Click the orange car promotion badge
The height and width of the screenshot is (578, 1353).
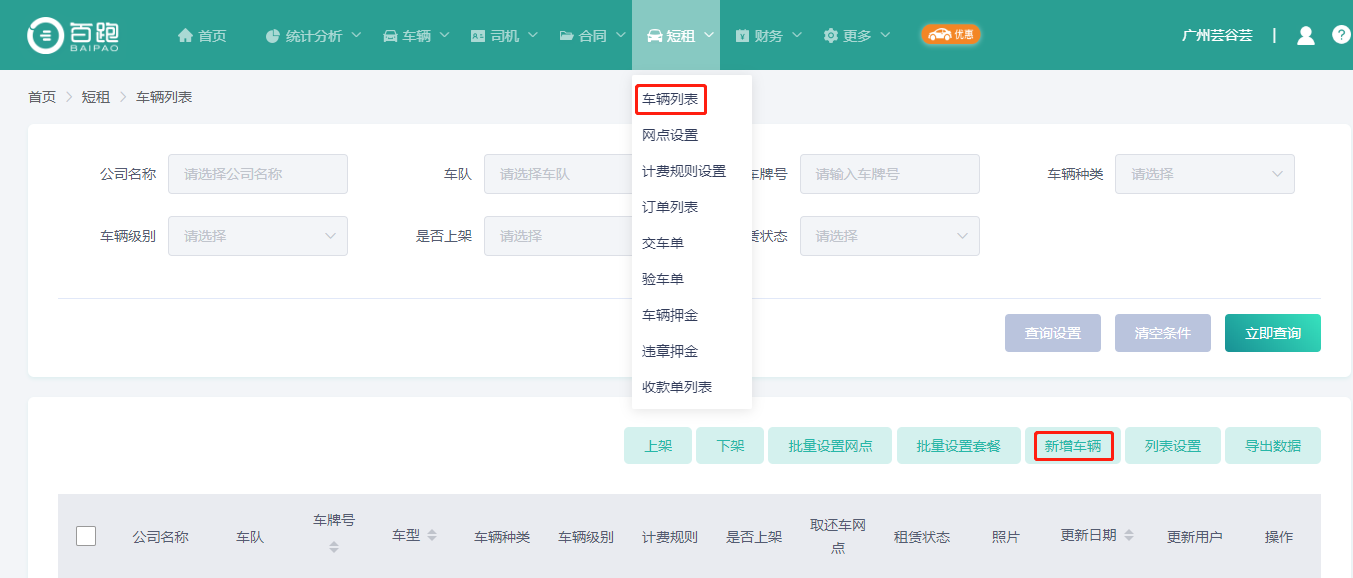point(950,35)
